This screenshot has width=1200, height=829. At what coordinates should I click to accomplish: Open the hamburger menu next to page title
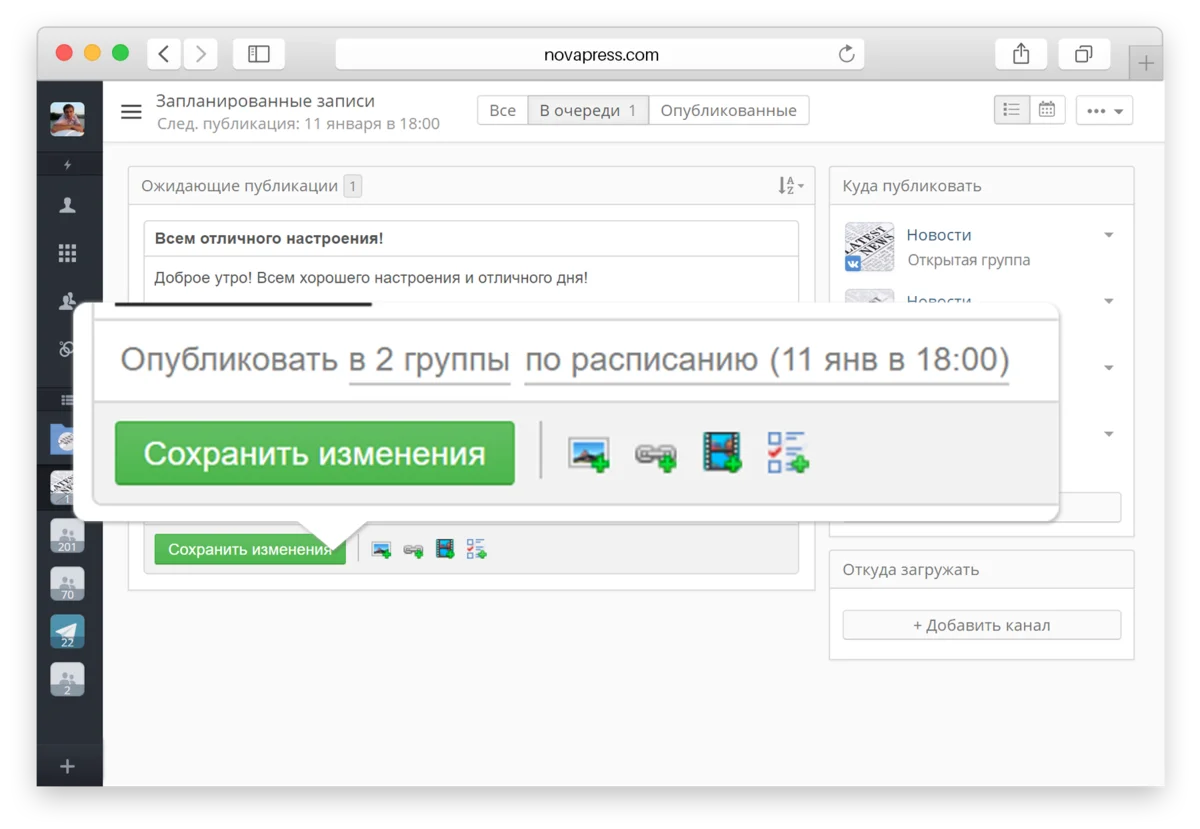point(131,111)
